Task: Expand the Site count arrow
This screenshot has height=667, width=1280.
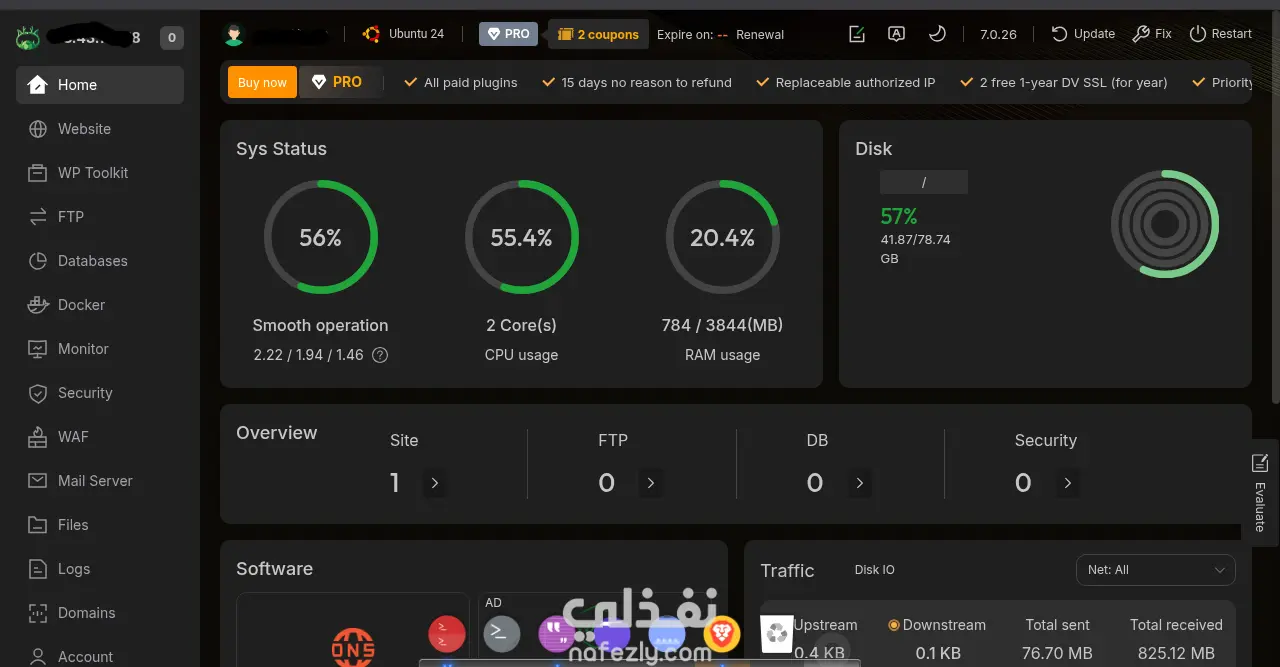Action: (x=435, y=483)
